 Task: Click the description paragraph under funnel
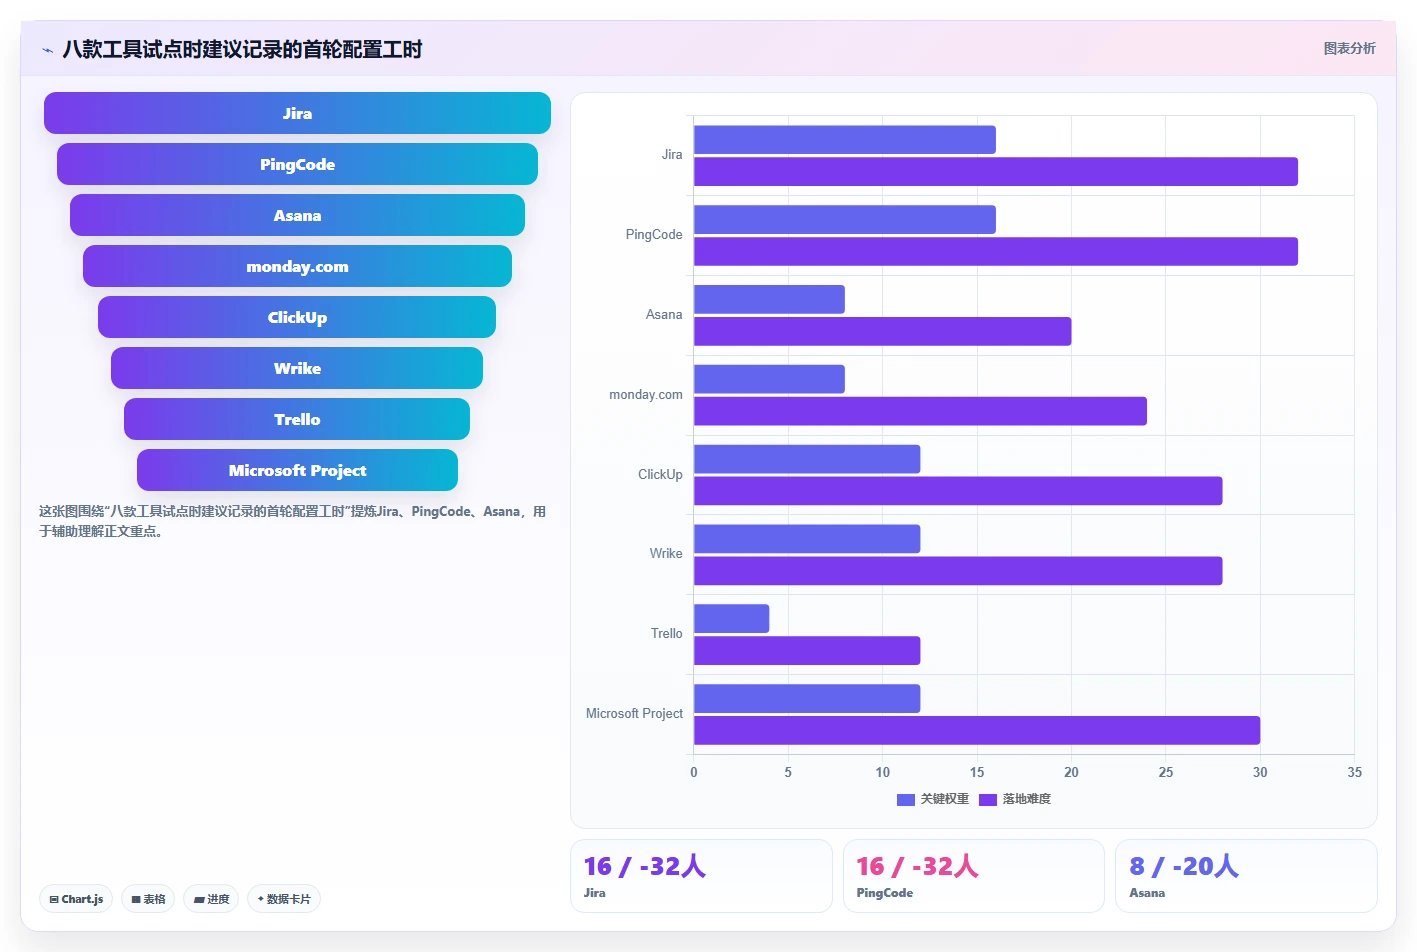pyautogui.click(x=292, y=521)
